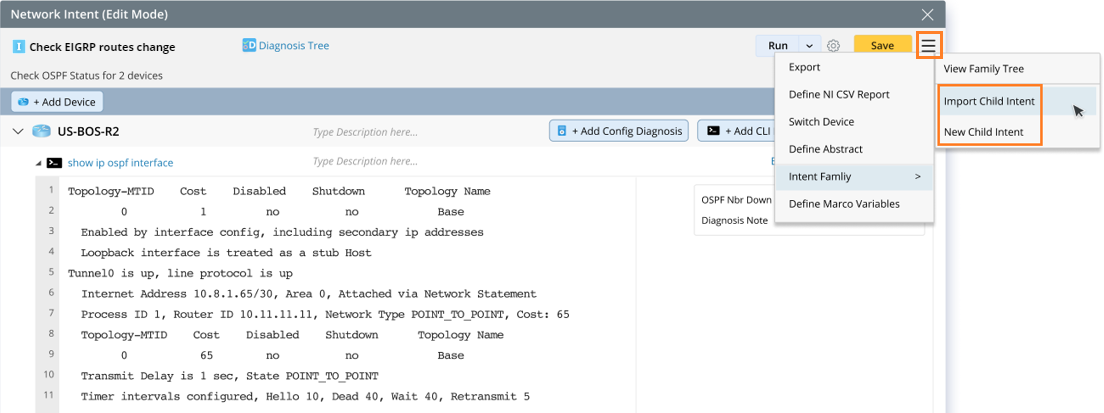Open the hamburger menu icon
This screenshot has width=1104, height=413.
pos(929,46)
